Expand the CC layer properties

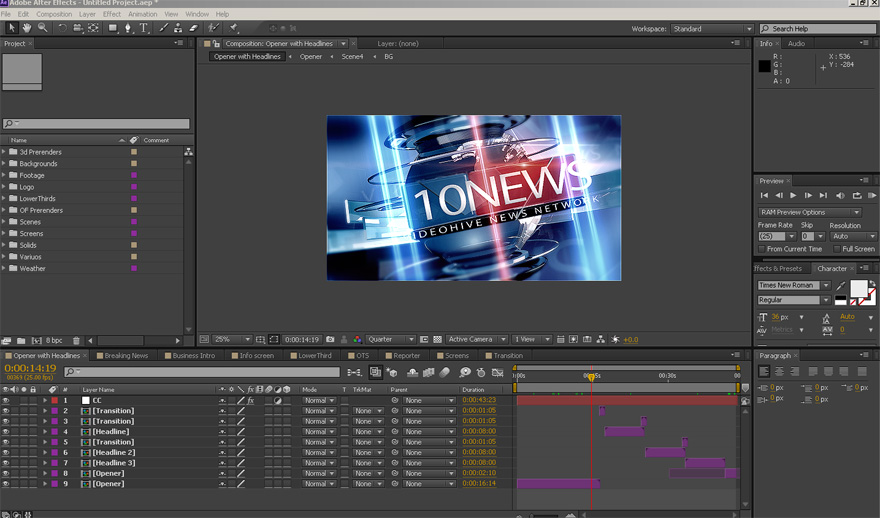[45, 400]
